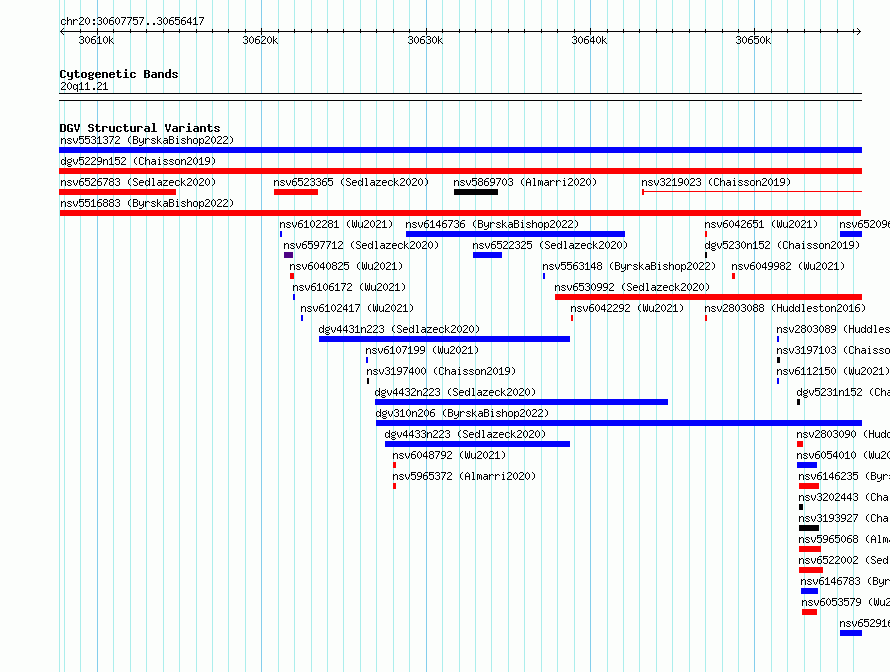The width and height of the screenshot is (890, 672).
Task: Open the nsv6107199 (Wu2021) label
Action: [422, 350]
